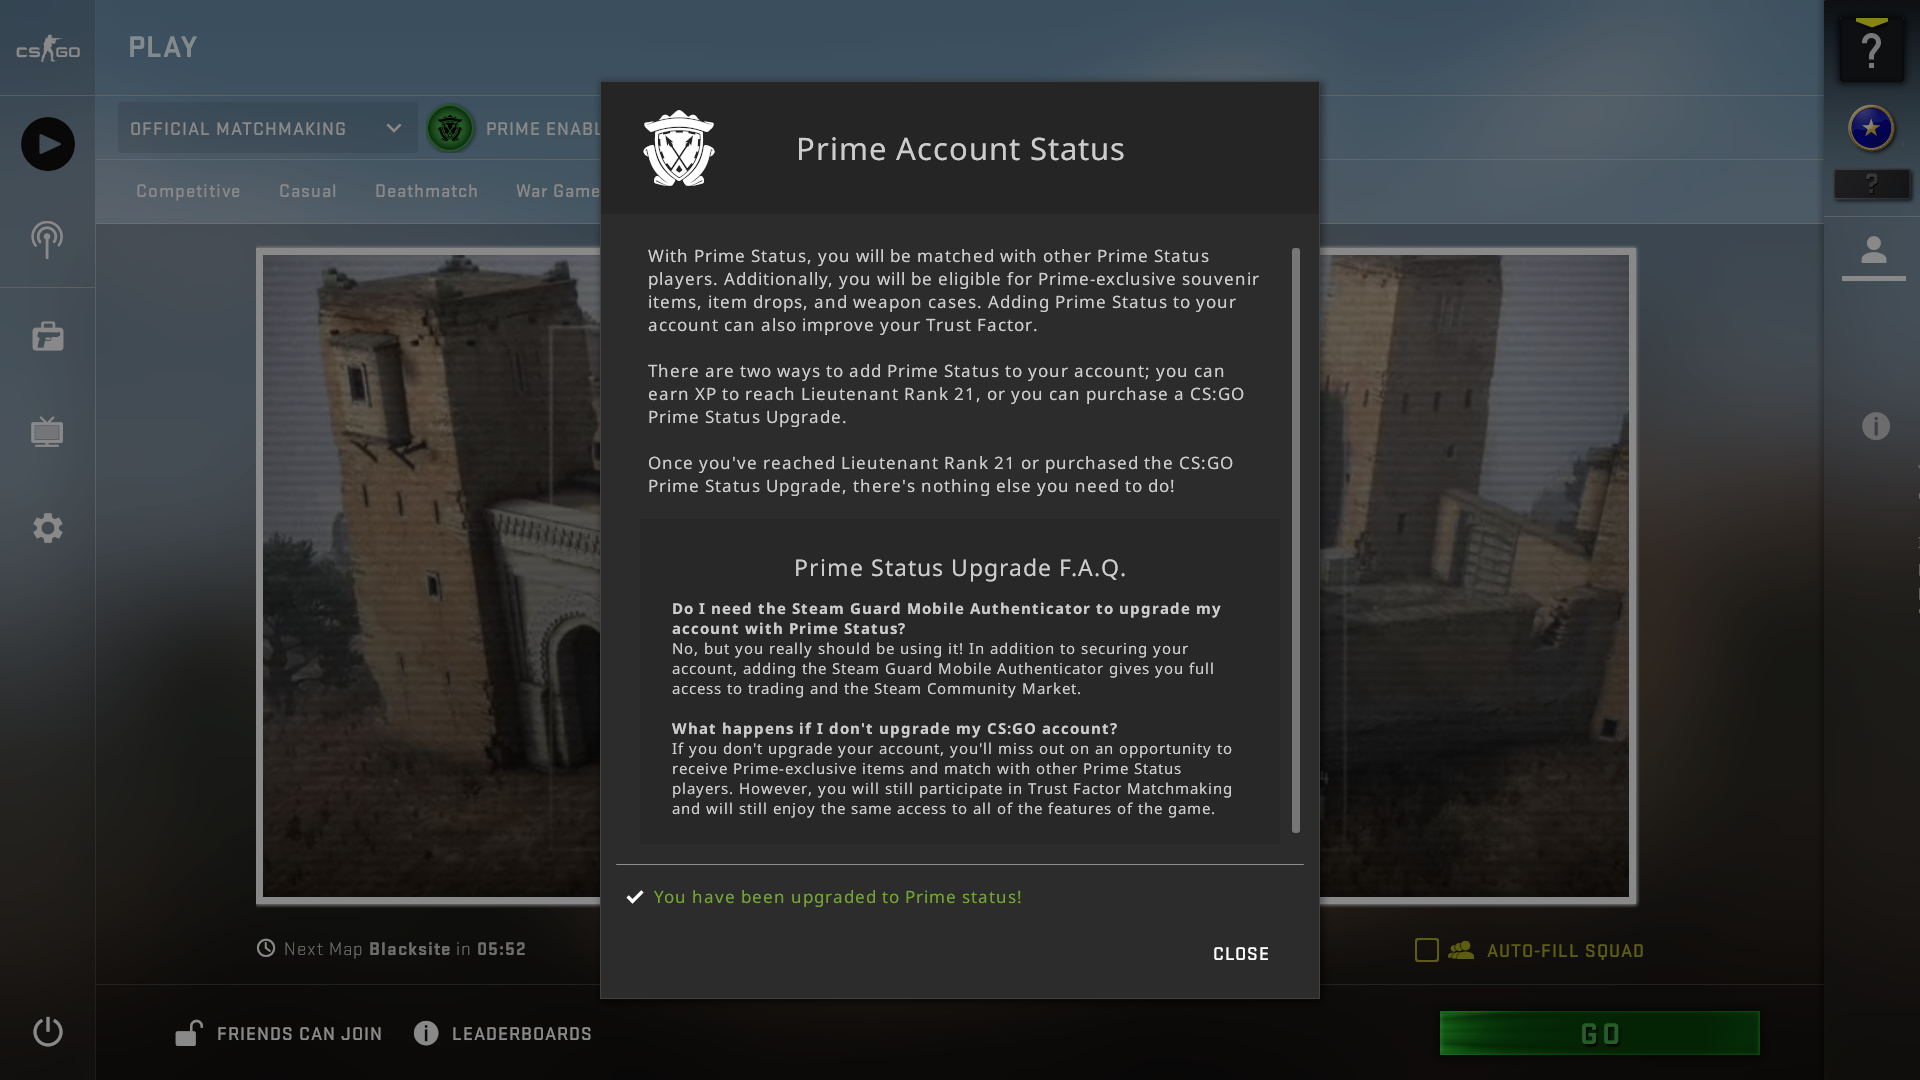Viewport: 1920px width, 1080px height.
Task: Click the profile silhouette icon top right
Action: pyautogui.click(x=1873, y=252)
